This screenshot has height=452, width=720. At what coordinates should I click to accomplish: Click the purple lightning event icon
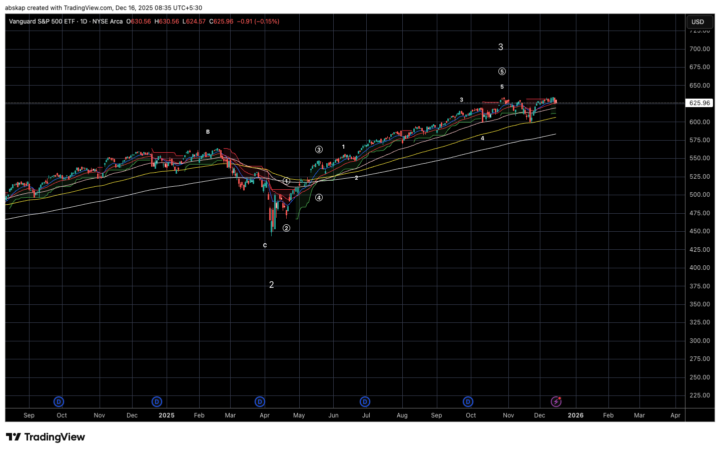[x=556, y=402]
